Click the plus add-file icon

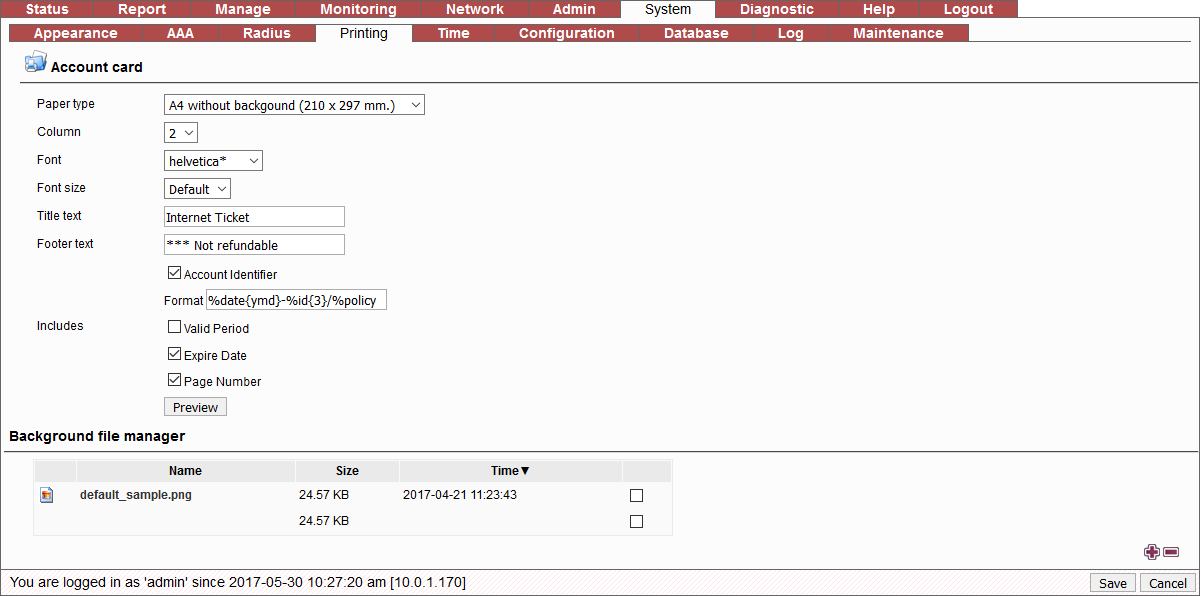tap(1152, 551)
